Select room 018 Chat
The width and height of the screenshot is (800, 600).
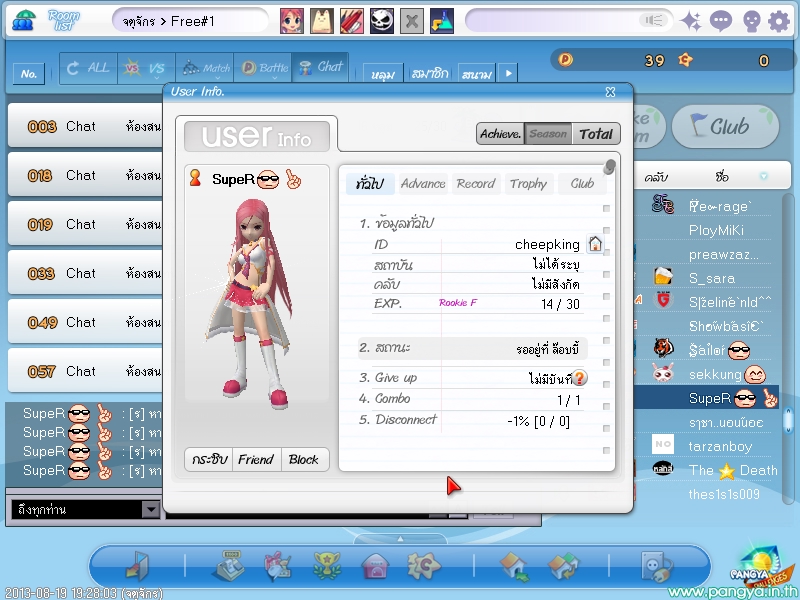click(x=86, y=175)
